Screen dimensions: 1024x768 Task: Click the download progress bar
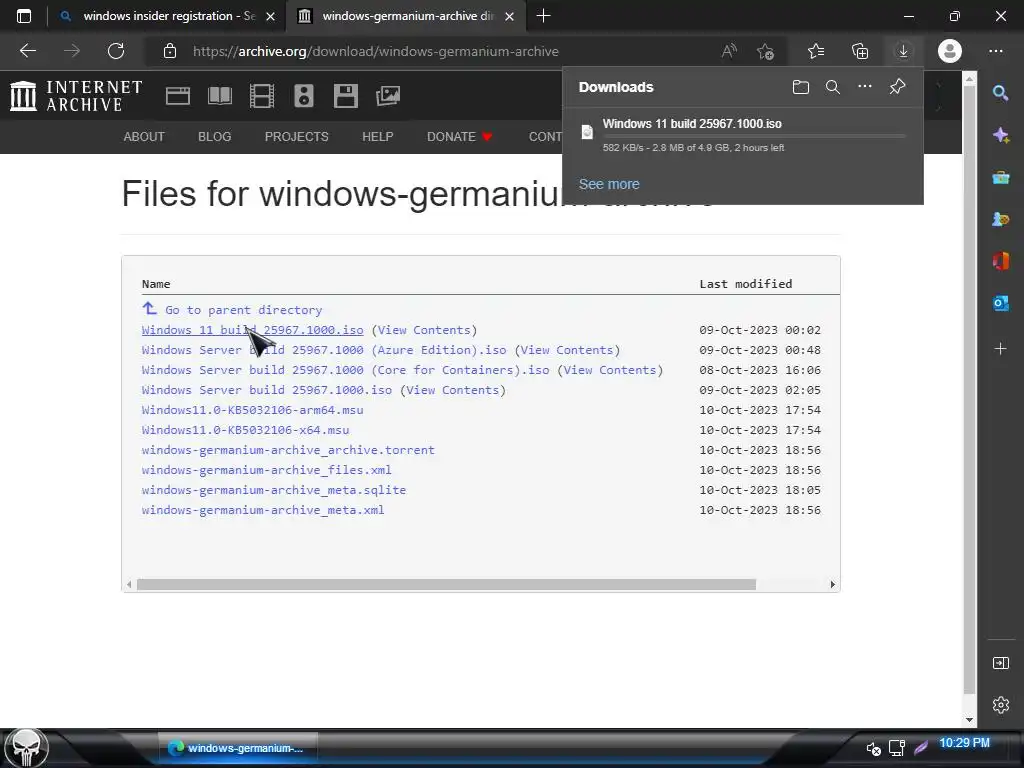pyautogui.click(x=754, y=136)
